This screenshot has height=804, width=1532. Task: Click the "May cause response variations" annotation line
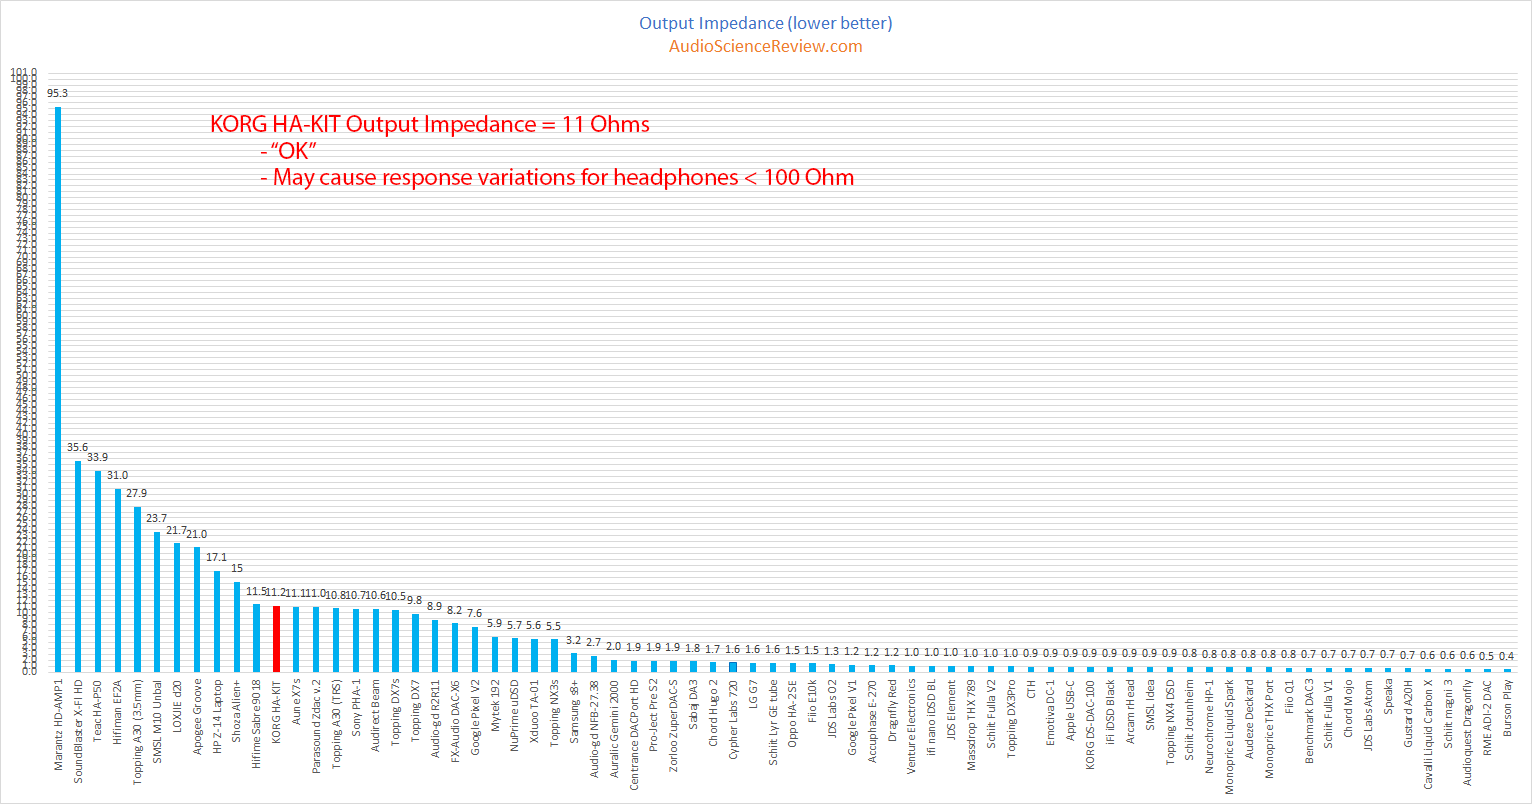pyautogui.click(x=556, y=178)
